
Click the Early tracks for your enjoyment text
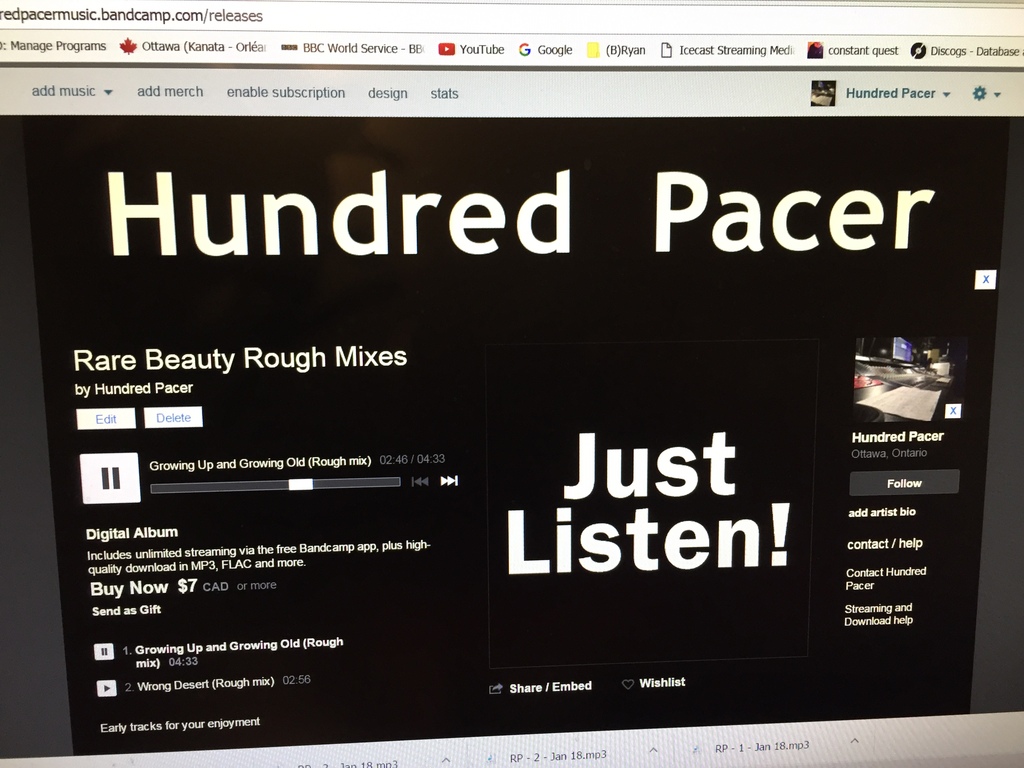(180, 725)
